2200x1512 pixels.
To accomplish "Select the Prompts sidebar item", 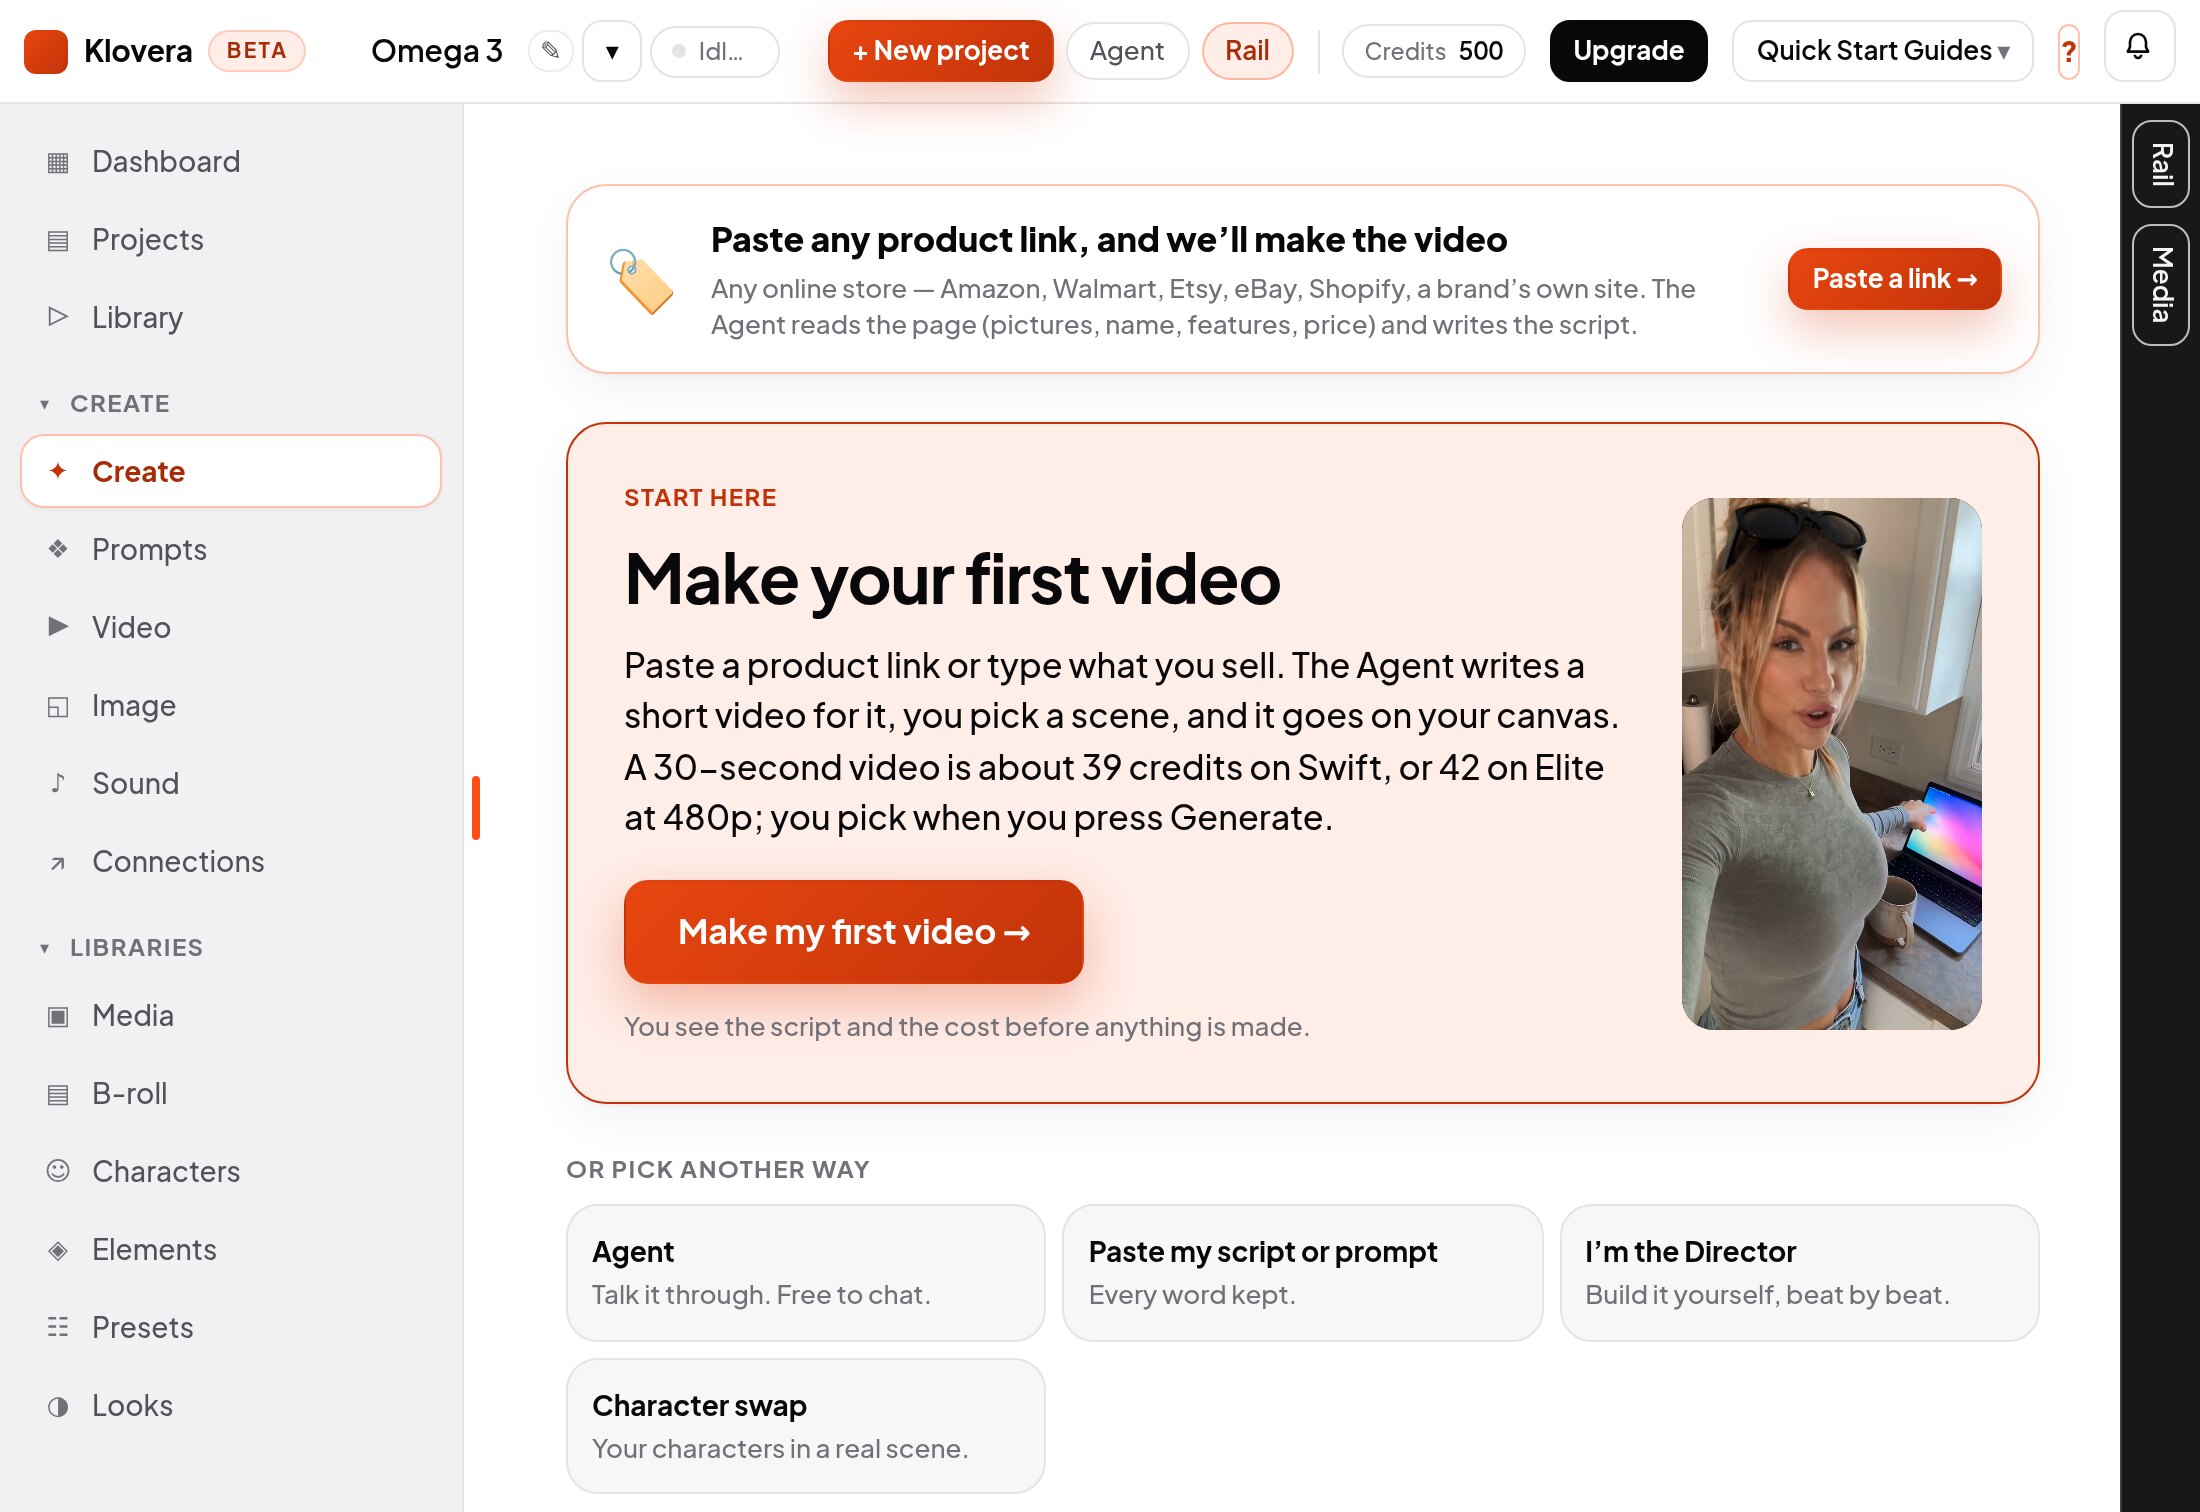I will click(x=231, y=549).
